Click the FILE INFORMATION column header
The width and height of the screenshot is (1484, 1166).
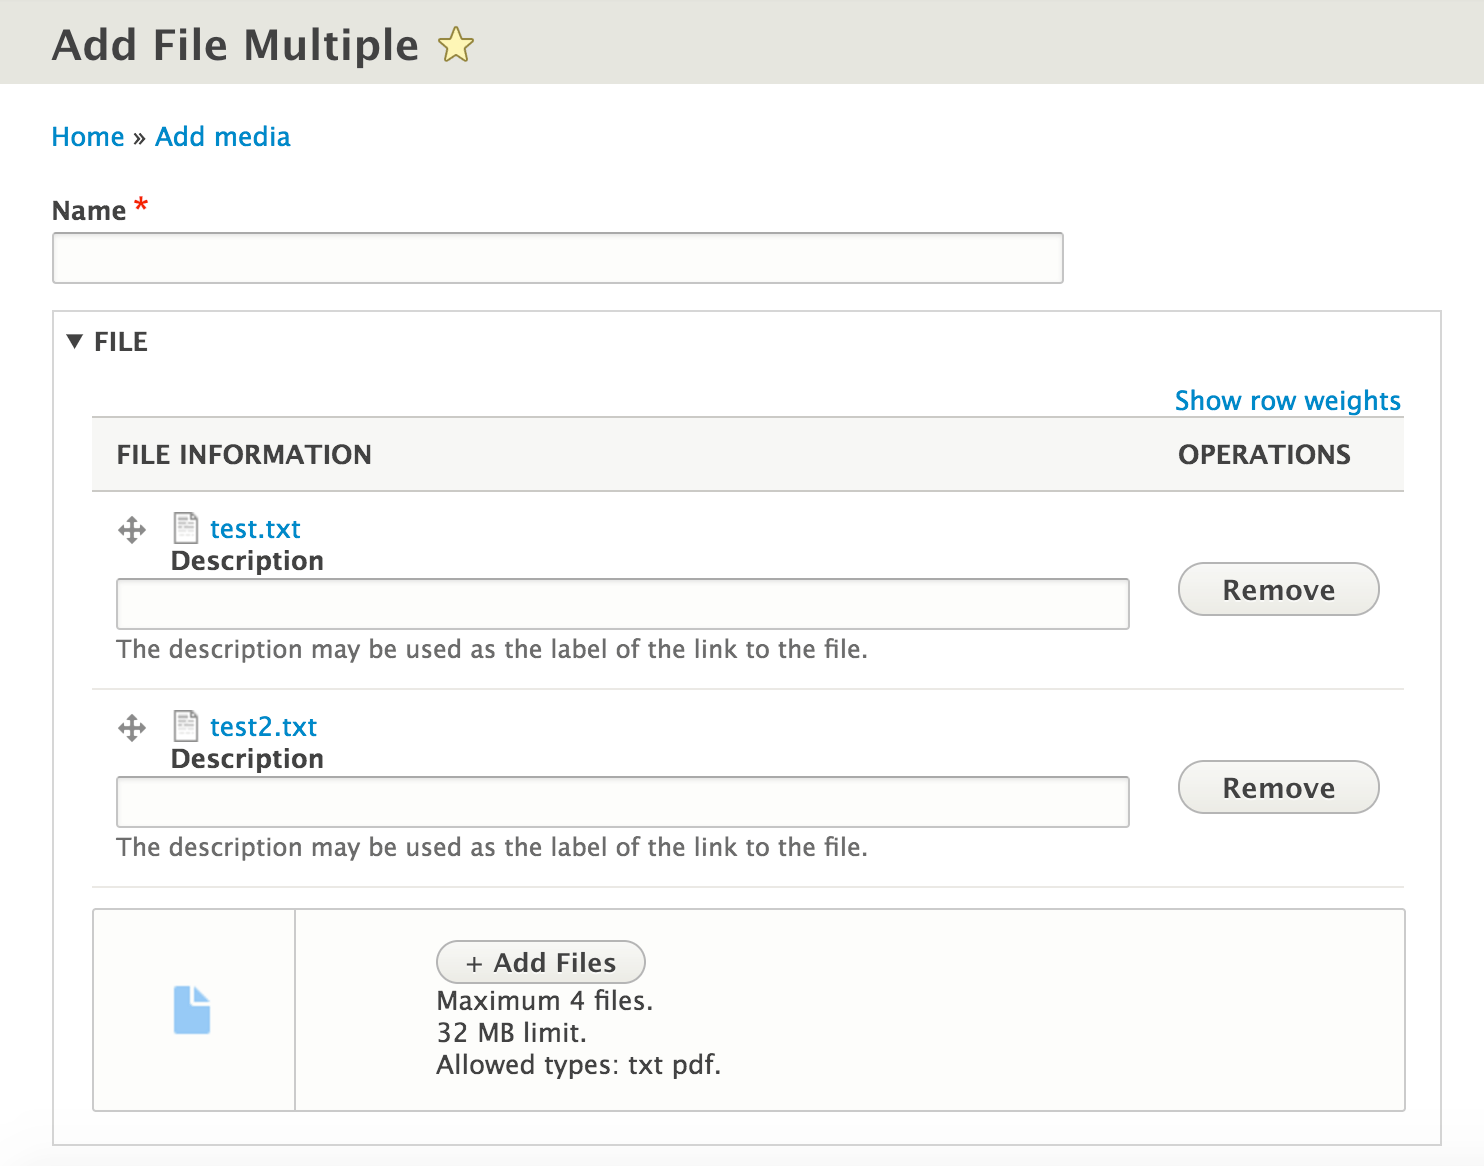[x=244, y=455]
